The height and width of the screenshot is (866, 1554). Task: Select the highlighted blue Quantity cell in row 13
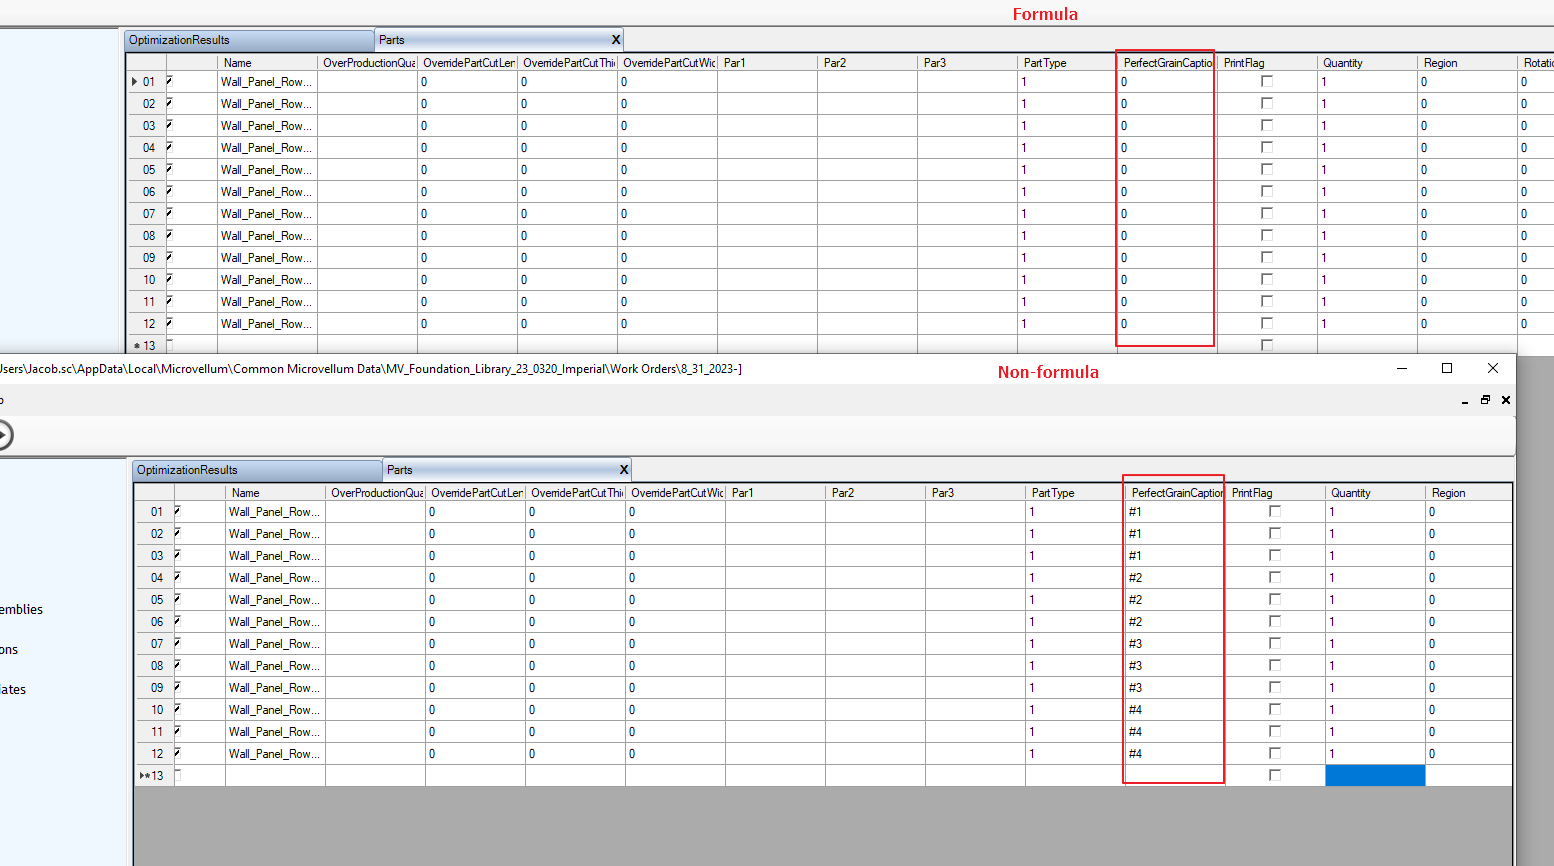click(1374, 776)
